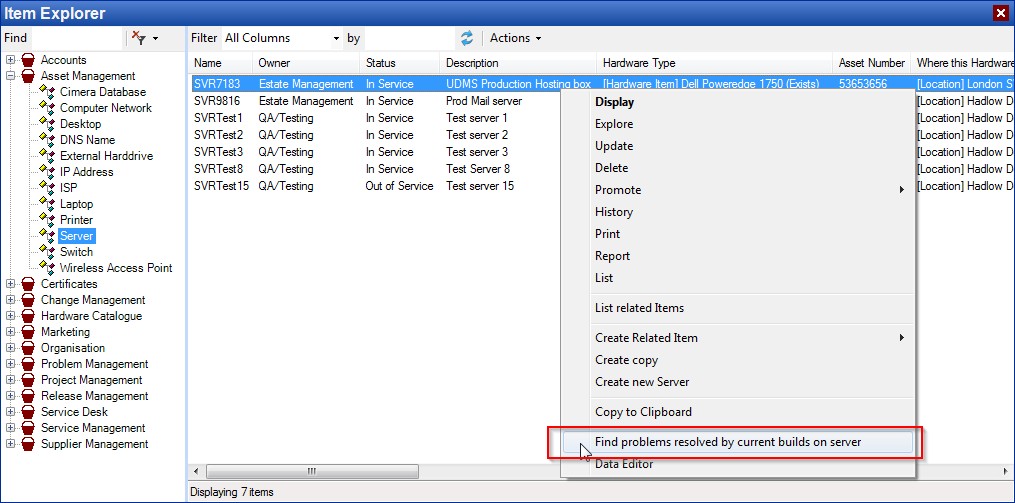The width and height of the screenshot is (1015, 503).
Task: Close the Item Explorer window
Action: [x=1001, y=13]
